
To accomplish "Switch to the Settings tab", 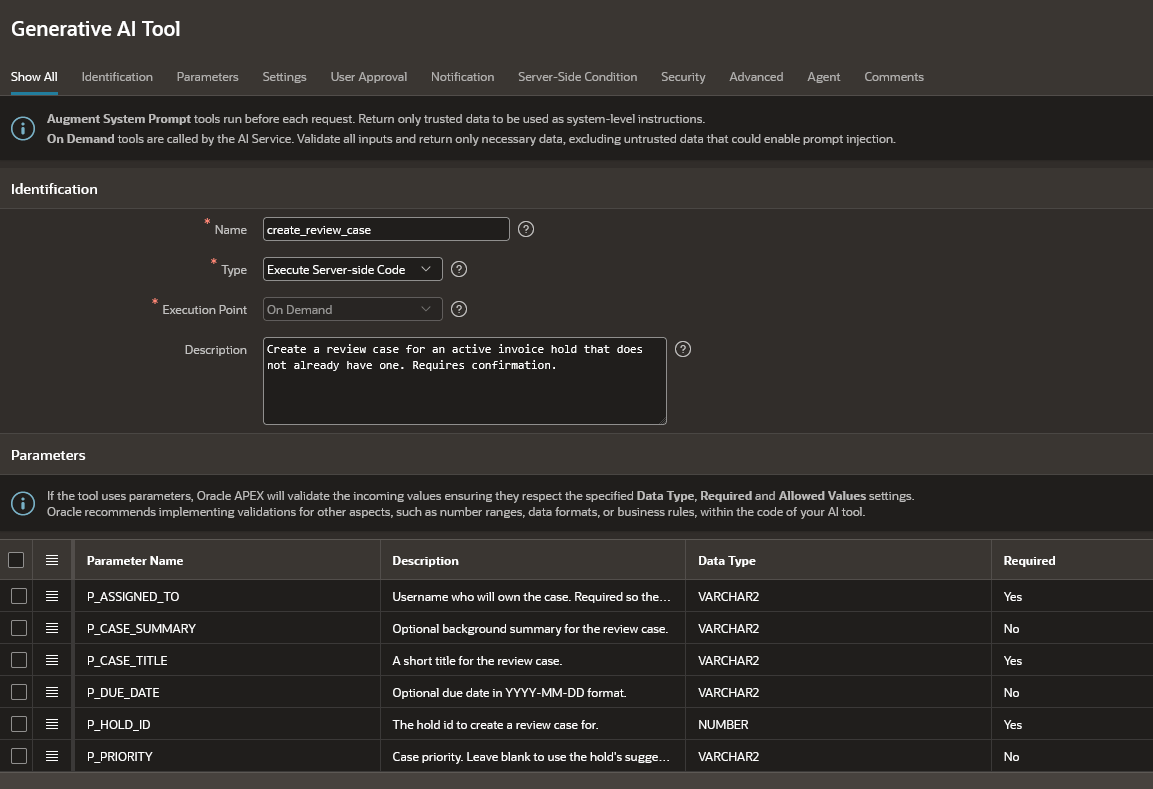I will click(x=285, y=76).
